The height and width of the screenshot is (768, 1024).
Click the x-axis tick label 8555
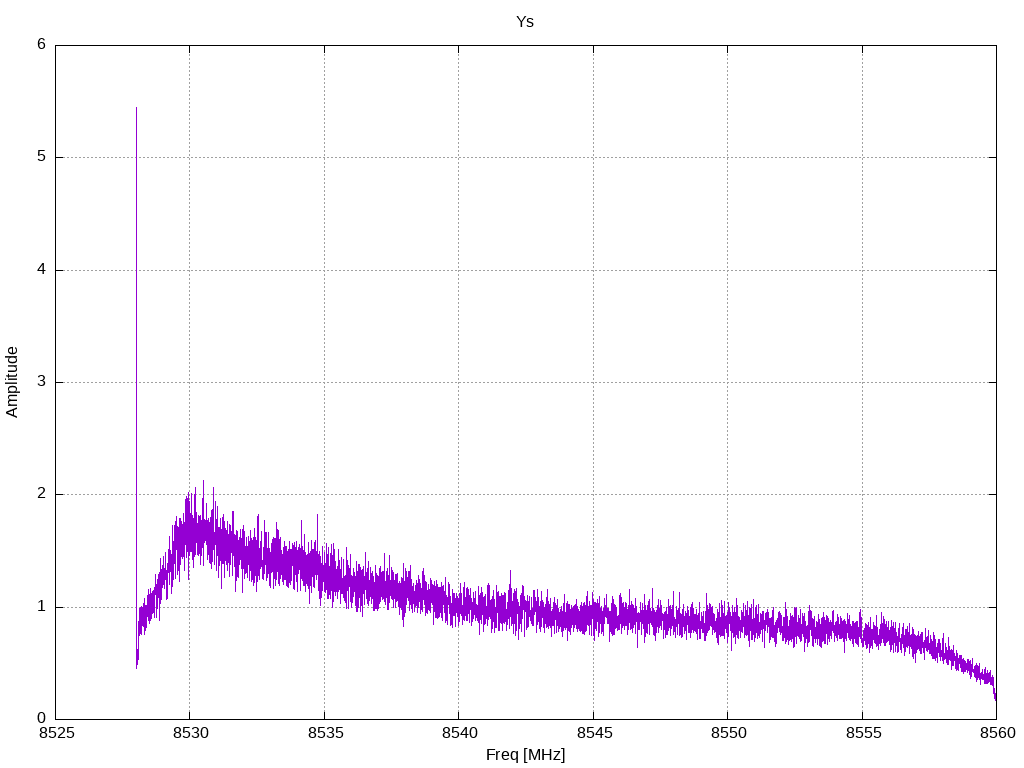(863, 733)
